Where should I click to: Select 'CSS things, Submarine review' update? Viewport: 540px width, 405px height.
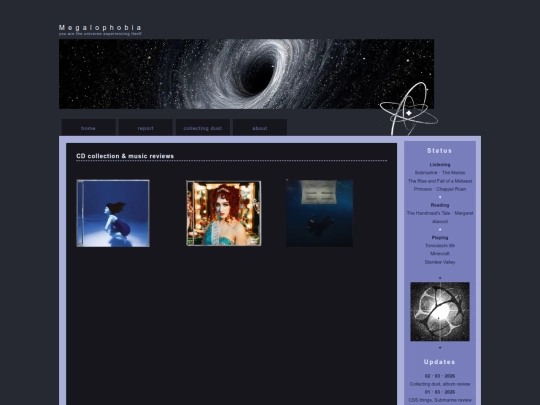(x=440, y=400)
